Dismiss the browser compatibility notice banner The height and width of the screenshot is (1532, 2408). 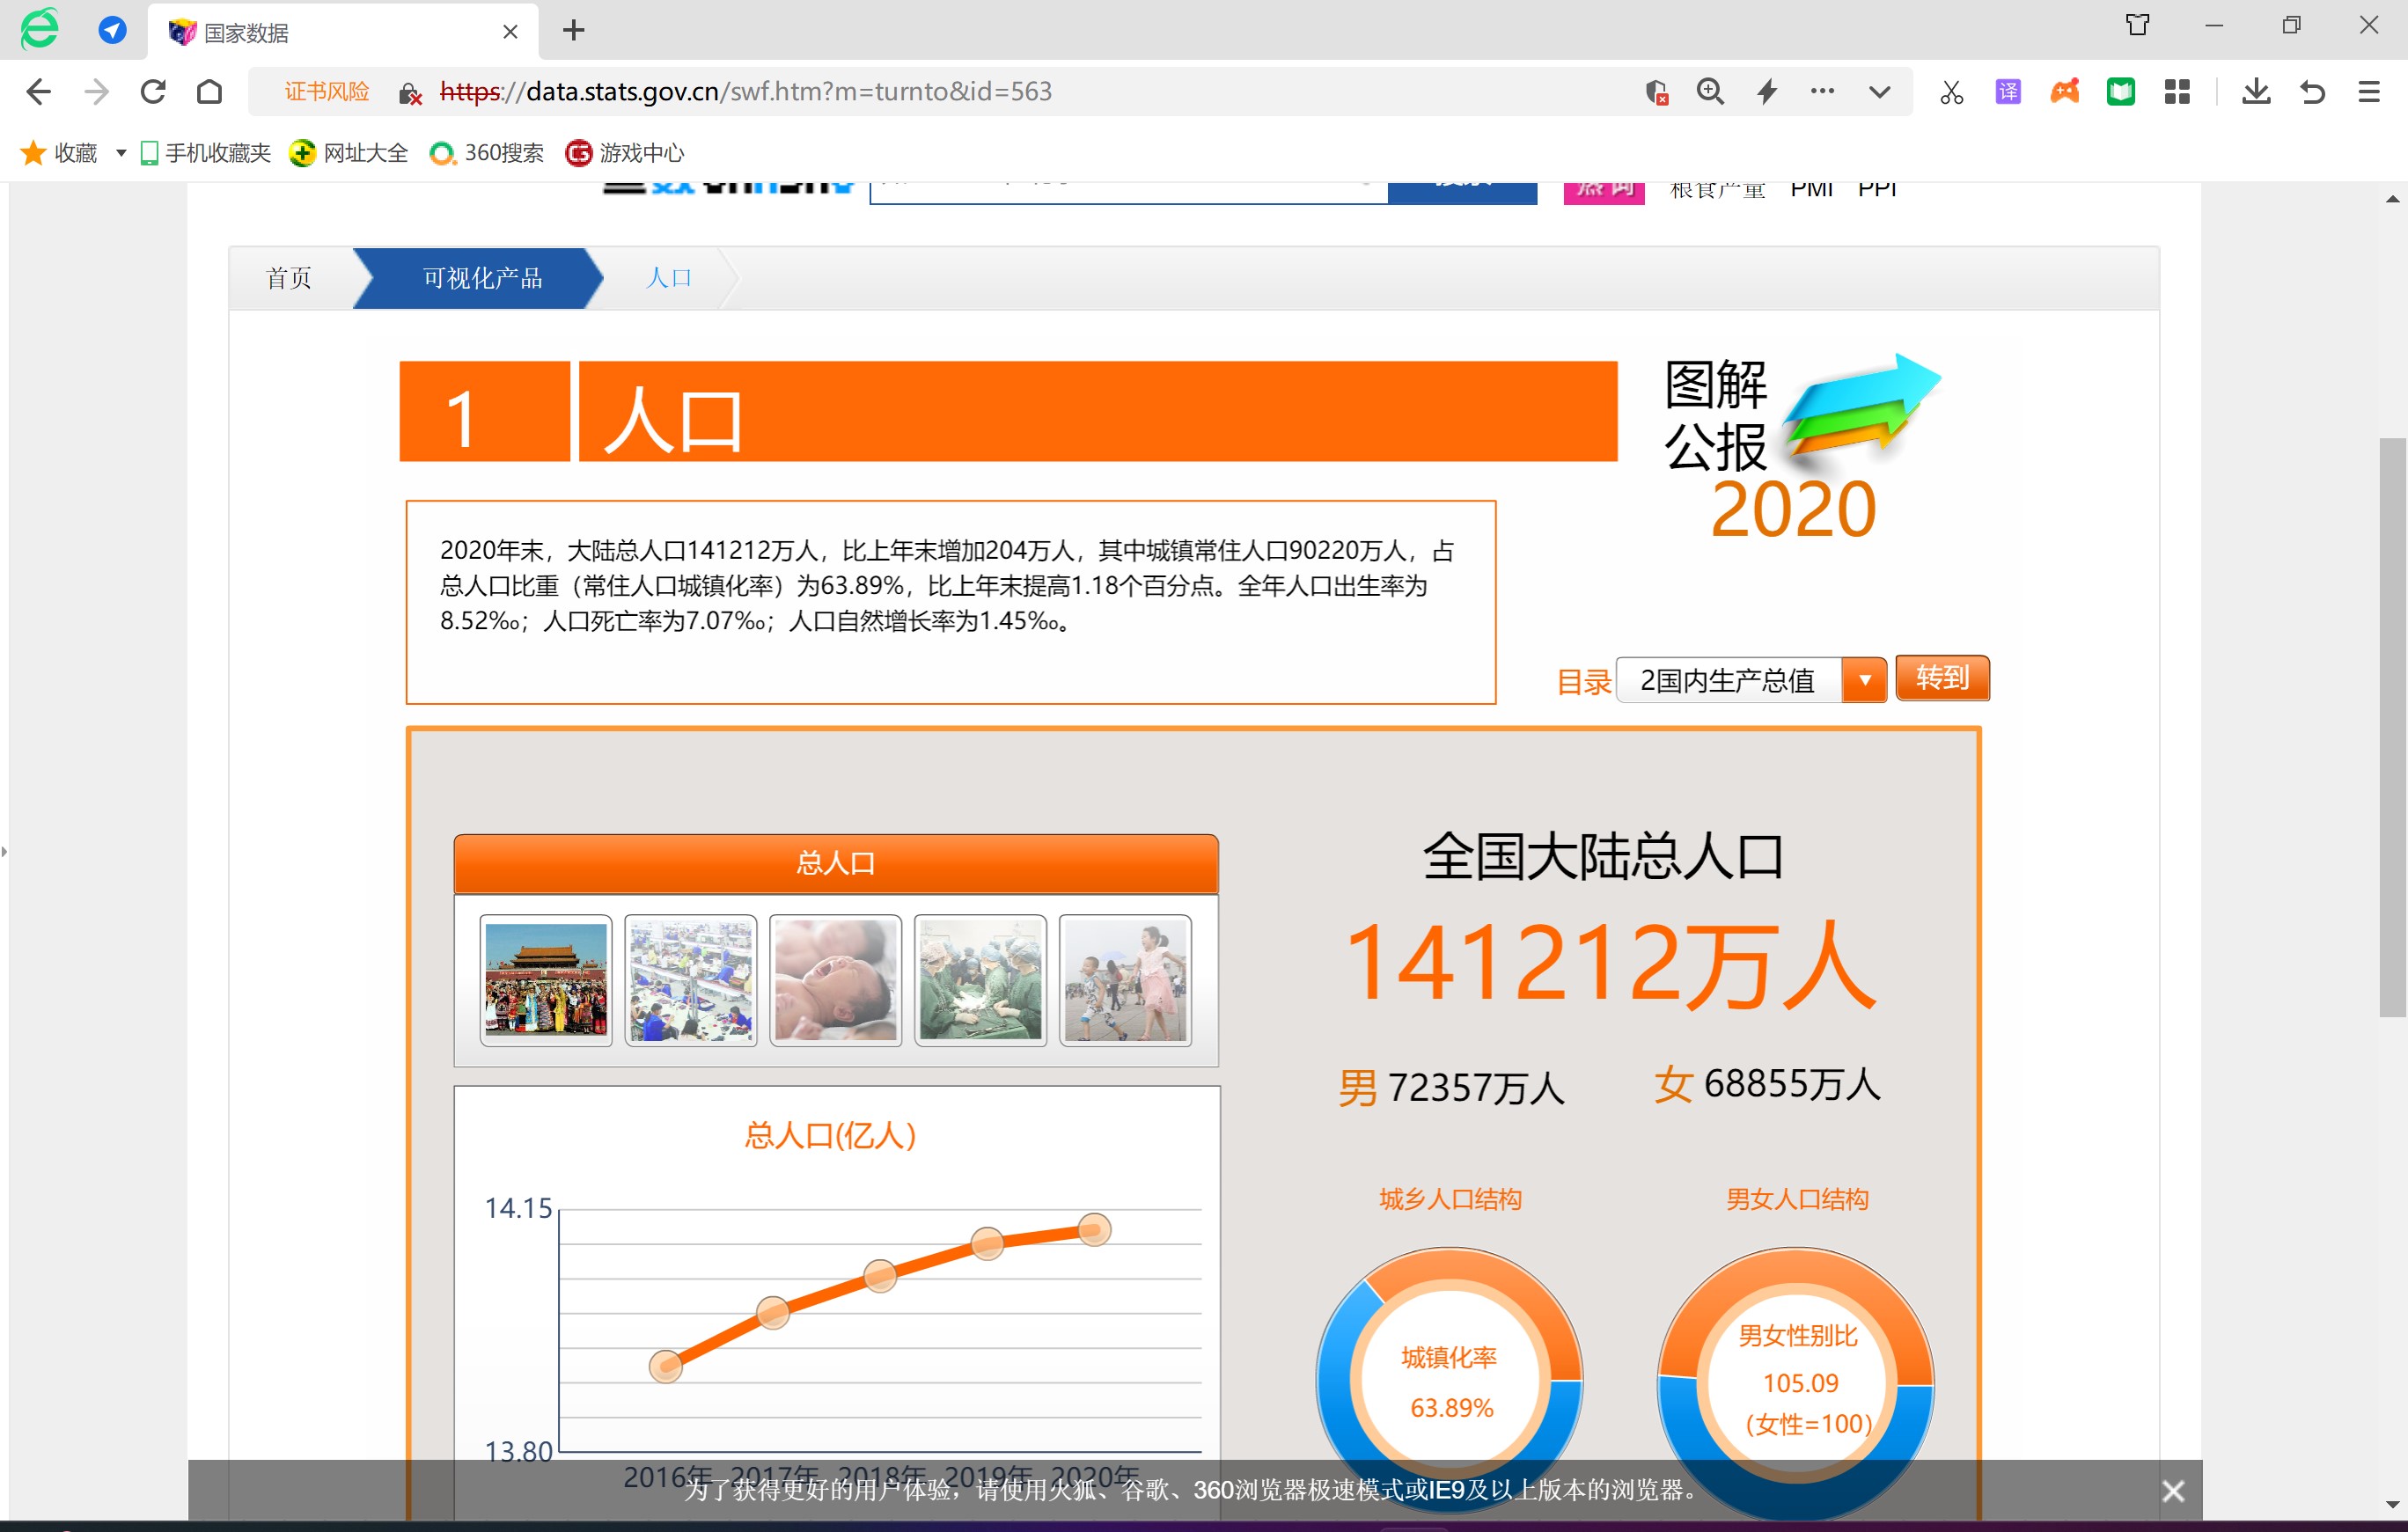[x=2172, y=1491]
